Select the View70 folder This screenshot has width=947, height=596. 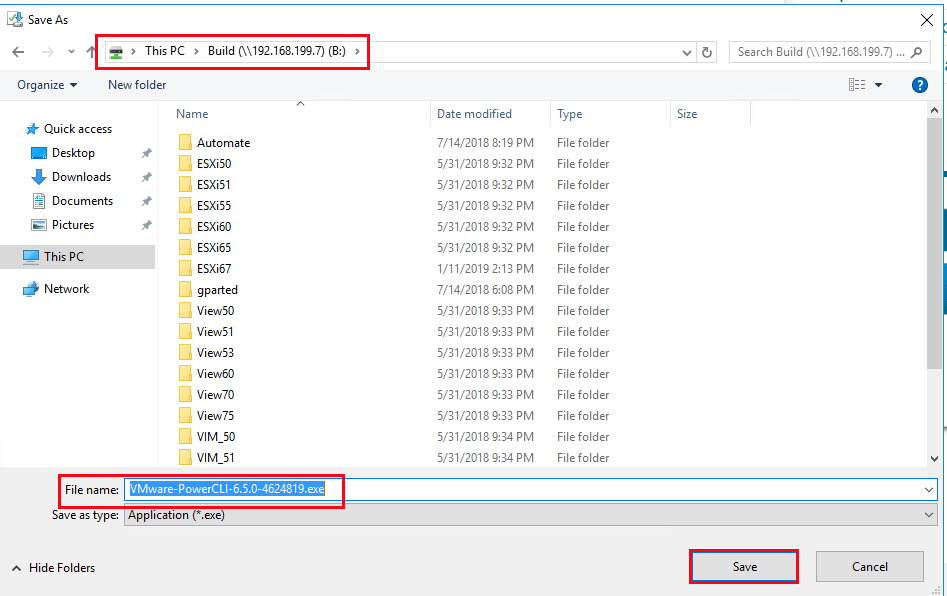coord(215,394)
